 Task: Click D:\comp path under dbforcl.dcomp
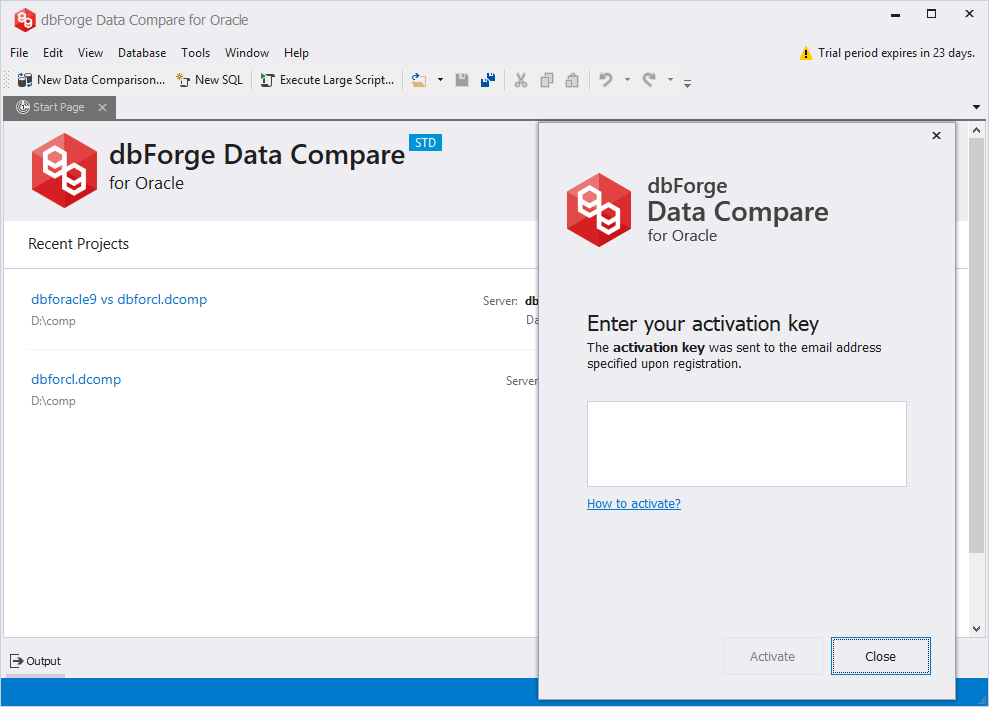(53, 401)
